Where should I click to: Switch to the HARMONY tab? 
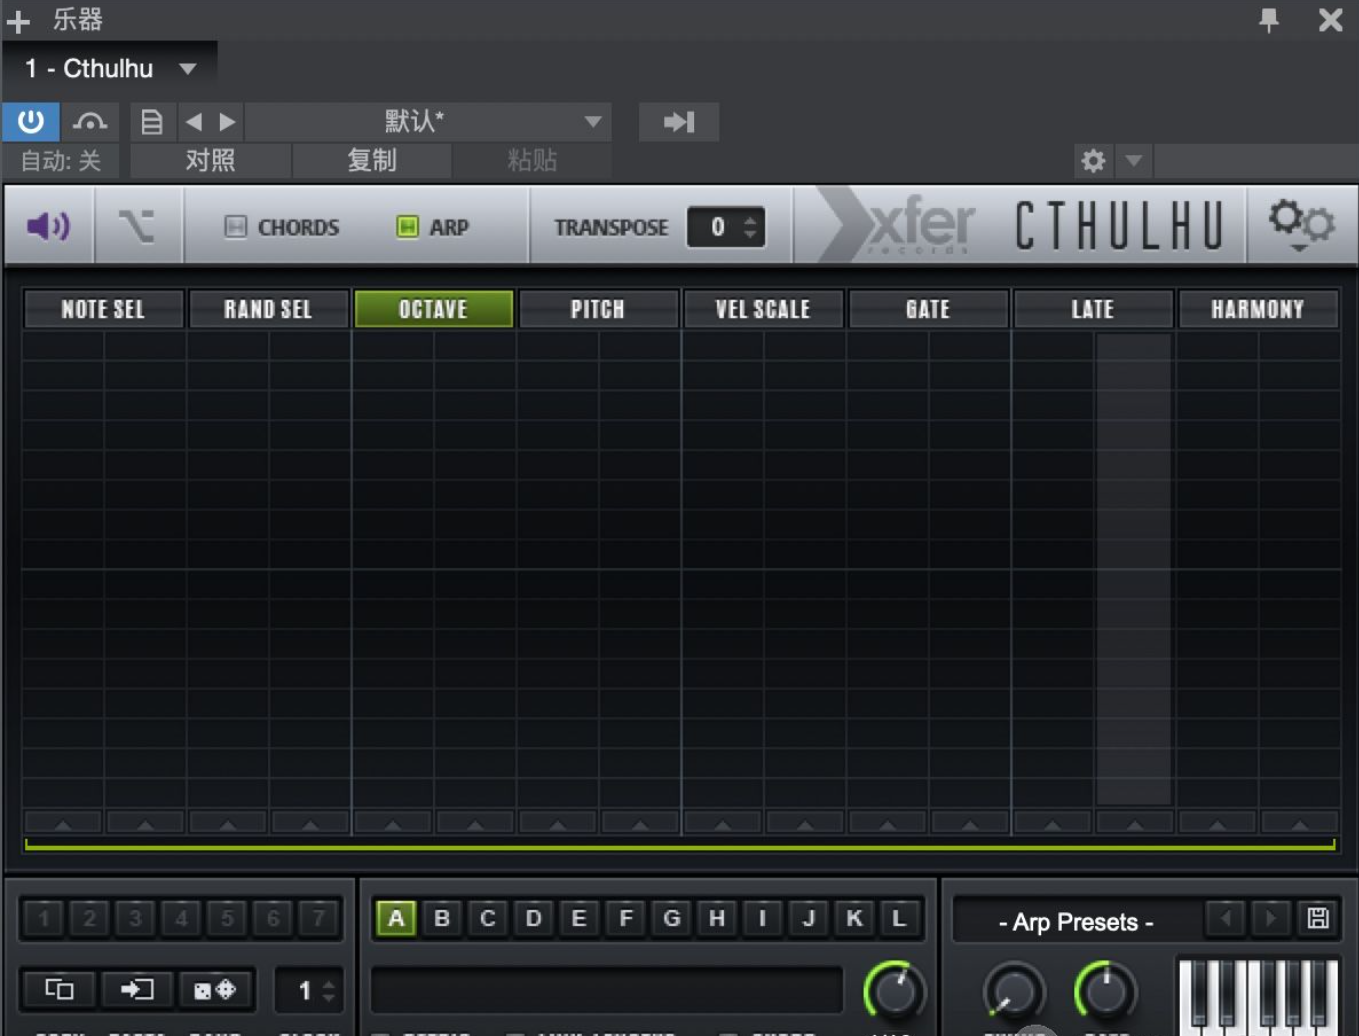pos(1258,309)
